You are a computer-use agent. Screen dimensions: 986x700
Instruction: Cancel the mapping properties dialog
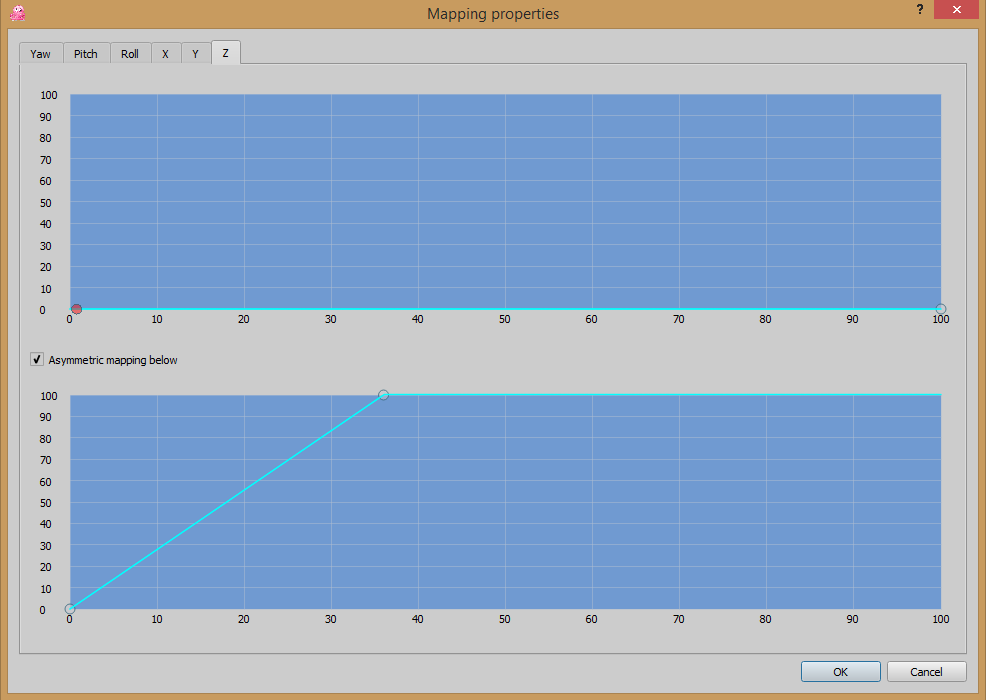926,672
